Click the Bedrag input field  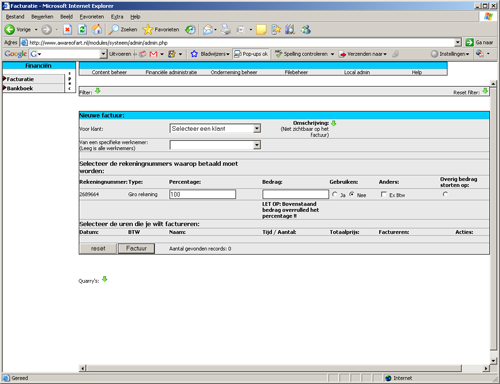pyautogui.click(x=295, y=194)
